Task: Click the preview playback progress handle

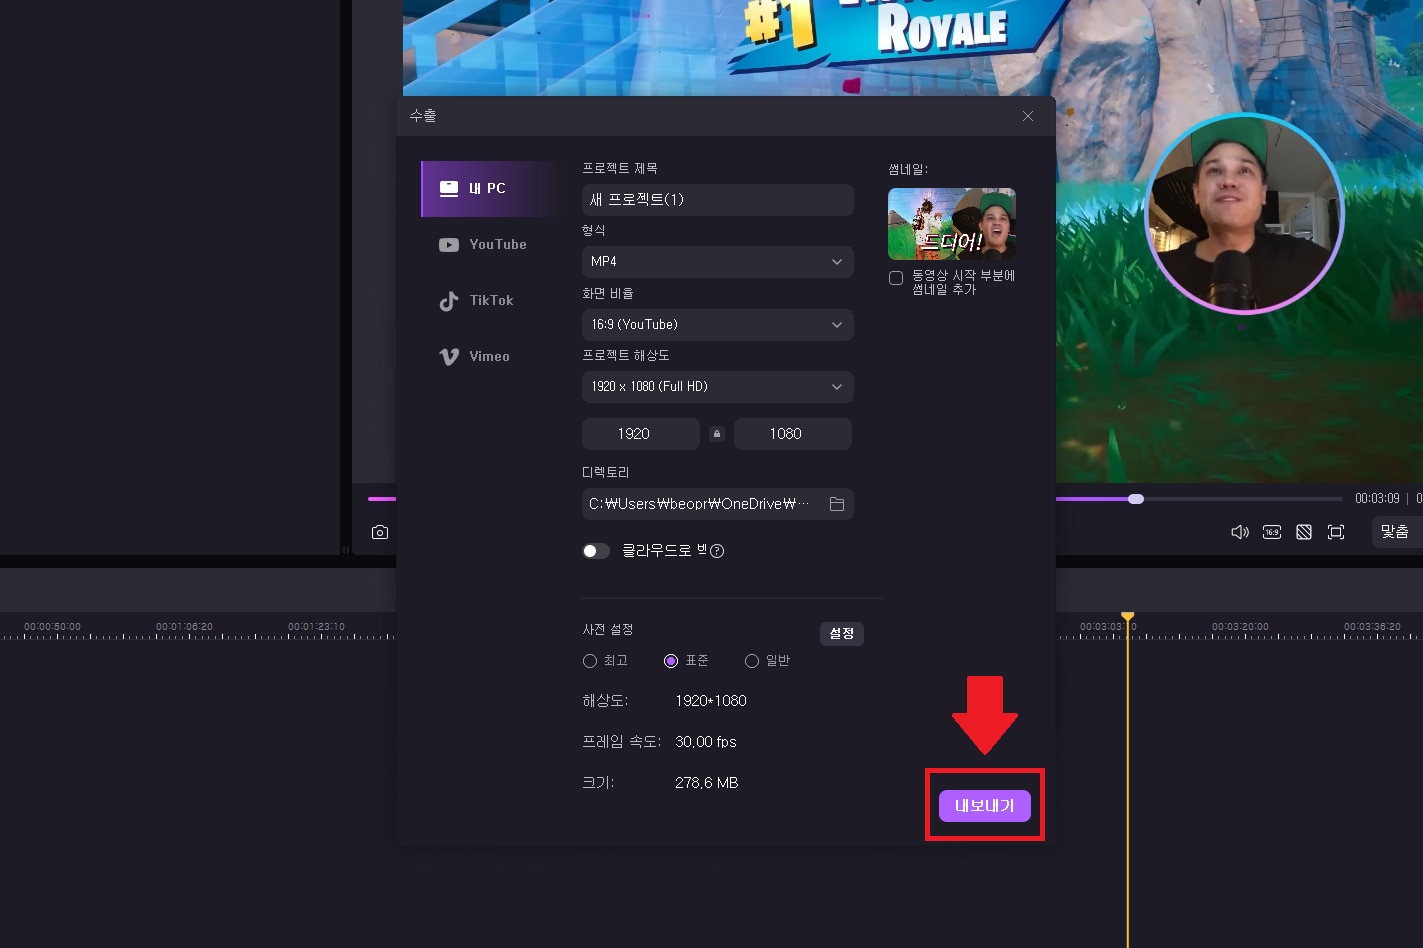Action: [x=1136, y=499]
